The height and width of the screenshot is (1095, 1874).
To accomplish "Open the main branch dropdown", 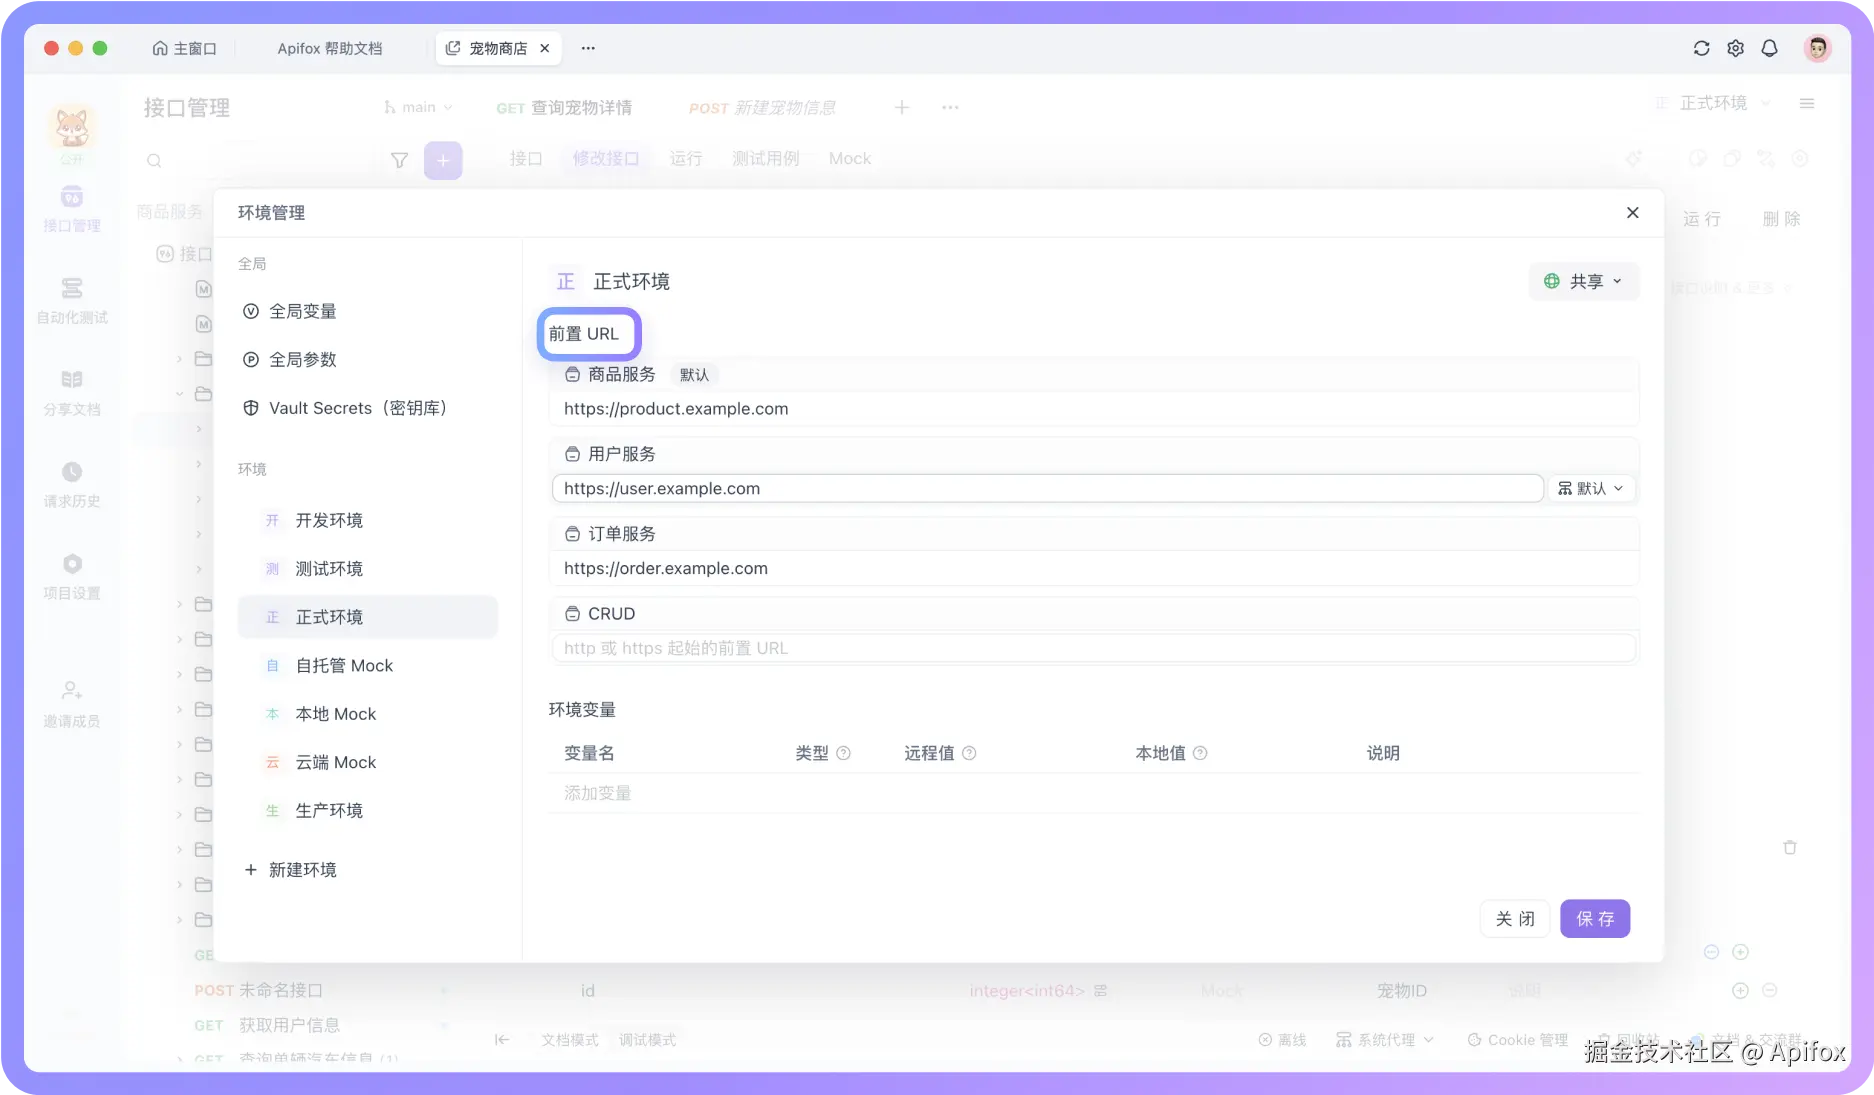I will click(x=417, y=107).
